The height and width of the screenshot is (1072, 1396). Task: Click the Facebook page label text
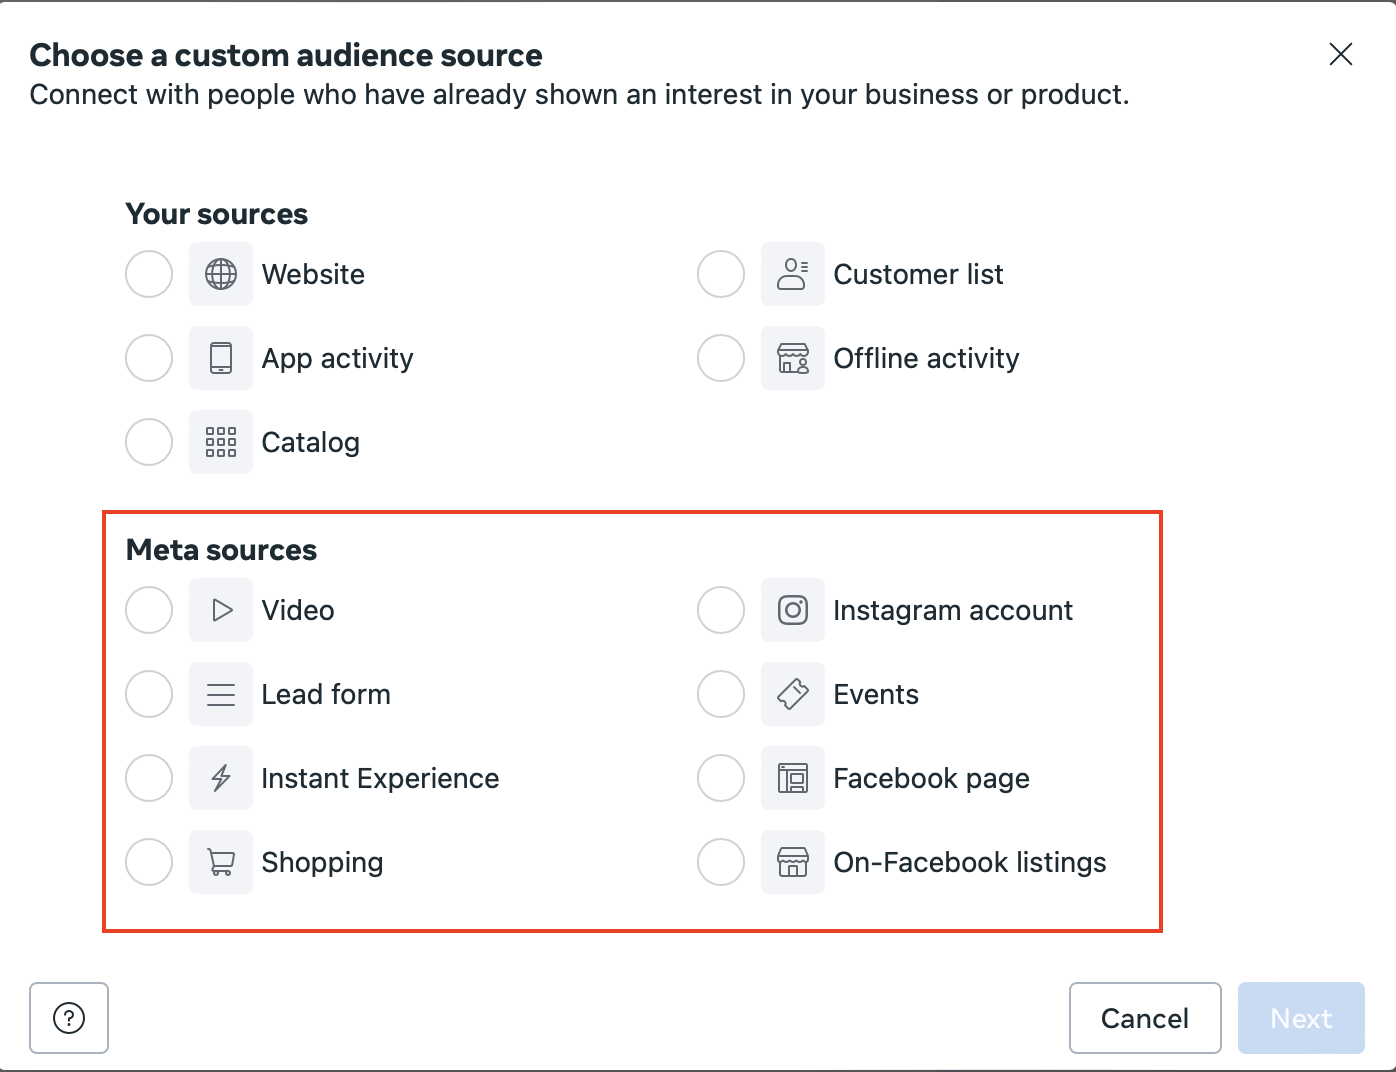pos(931,779)
